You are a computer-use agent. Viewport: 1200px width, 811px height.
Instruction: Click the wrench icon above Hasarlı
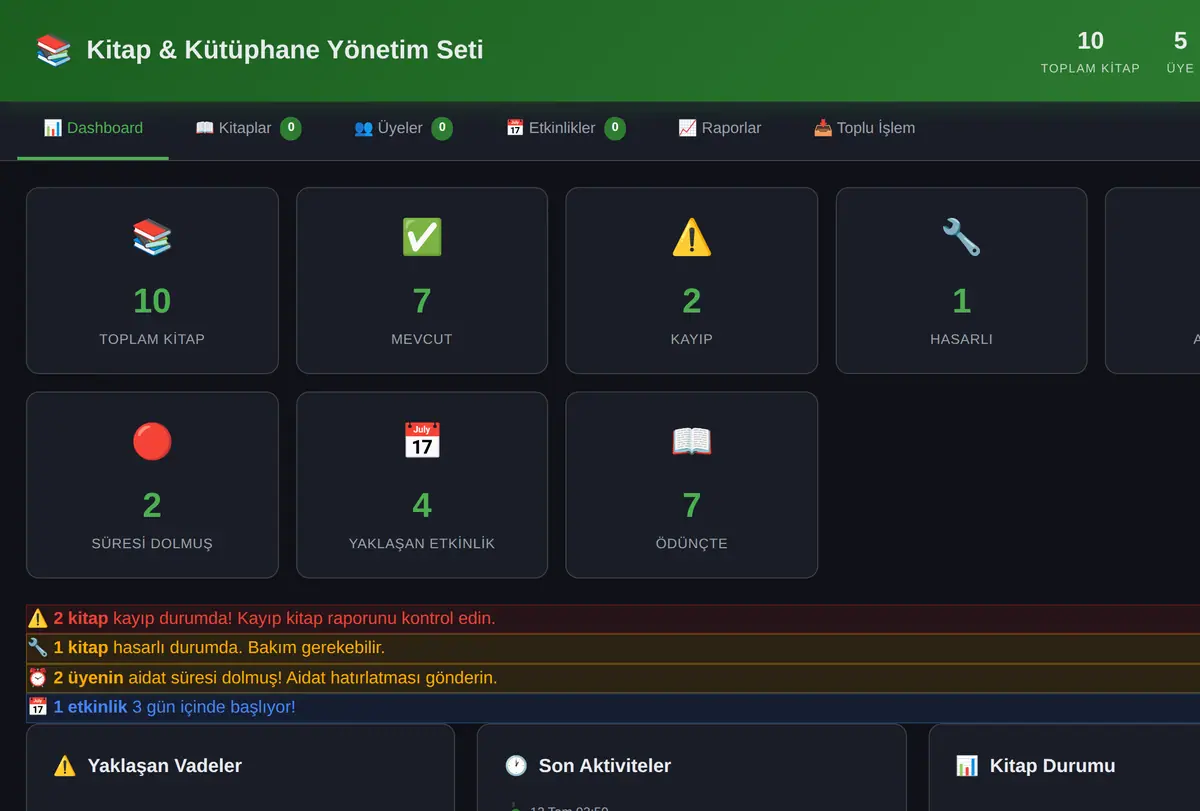pos(961,238)
